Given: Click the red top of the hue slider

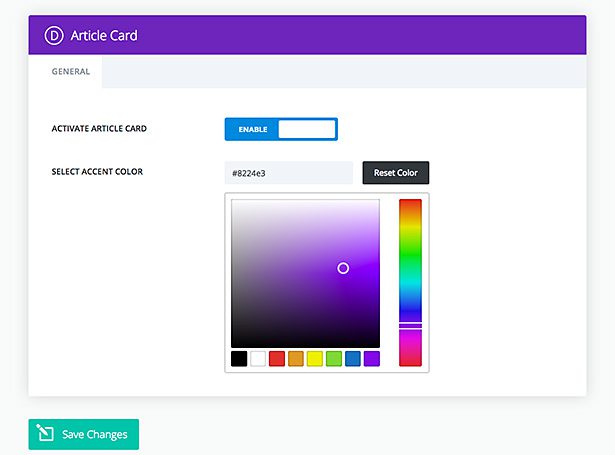Looking at the screenshot, I should pos(410,205).
